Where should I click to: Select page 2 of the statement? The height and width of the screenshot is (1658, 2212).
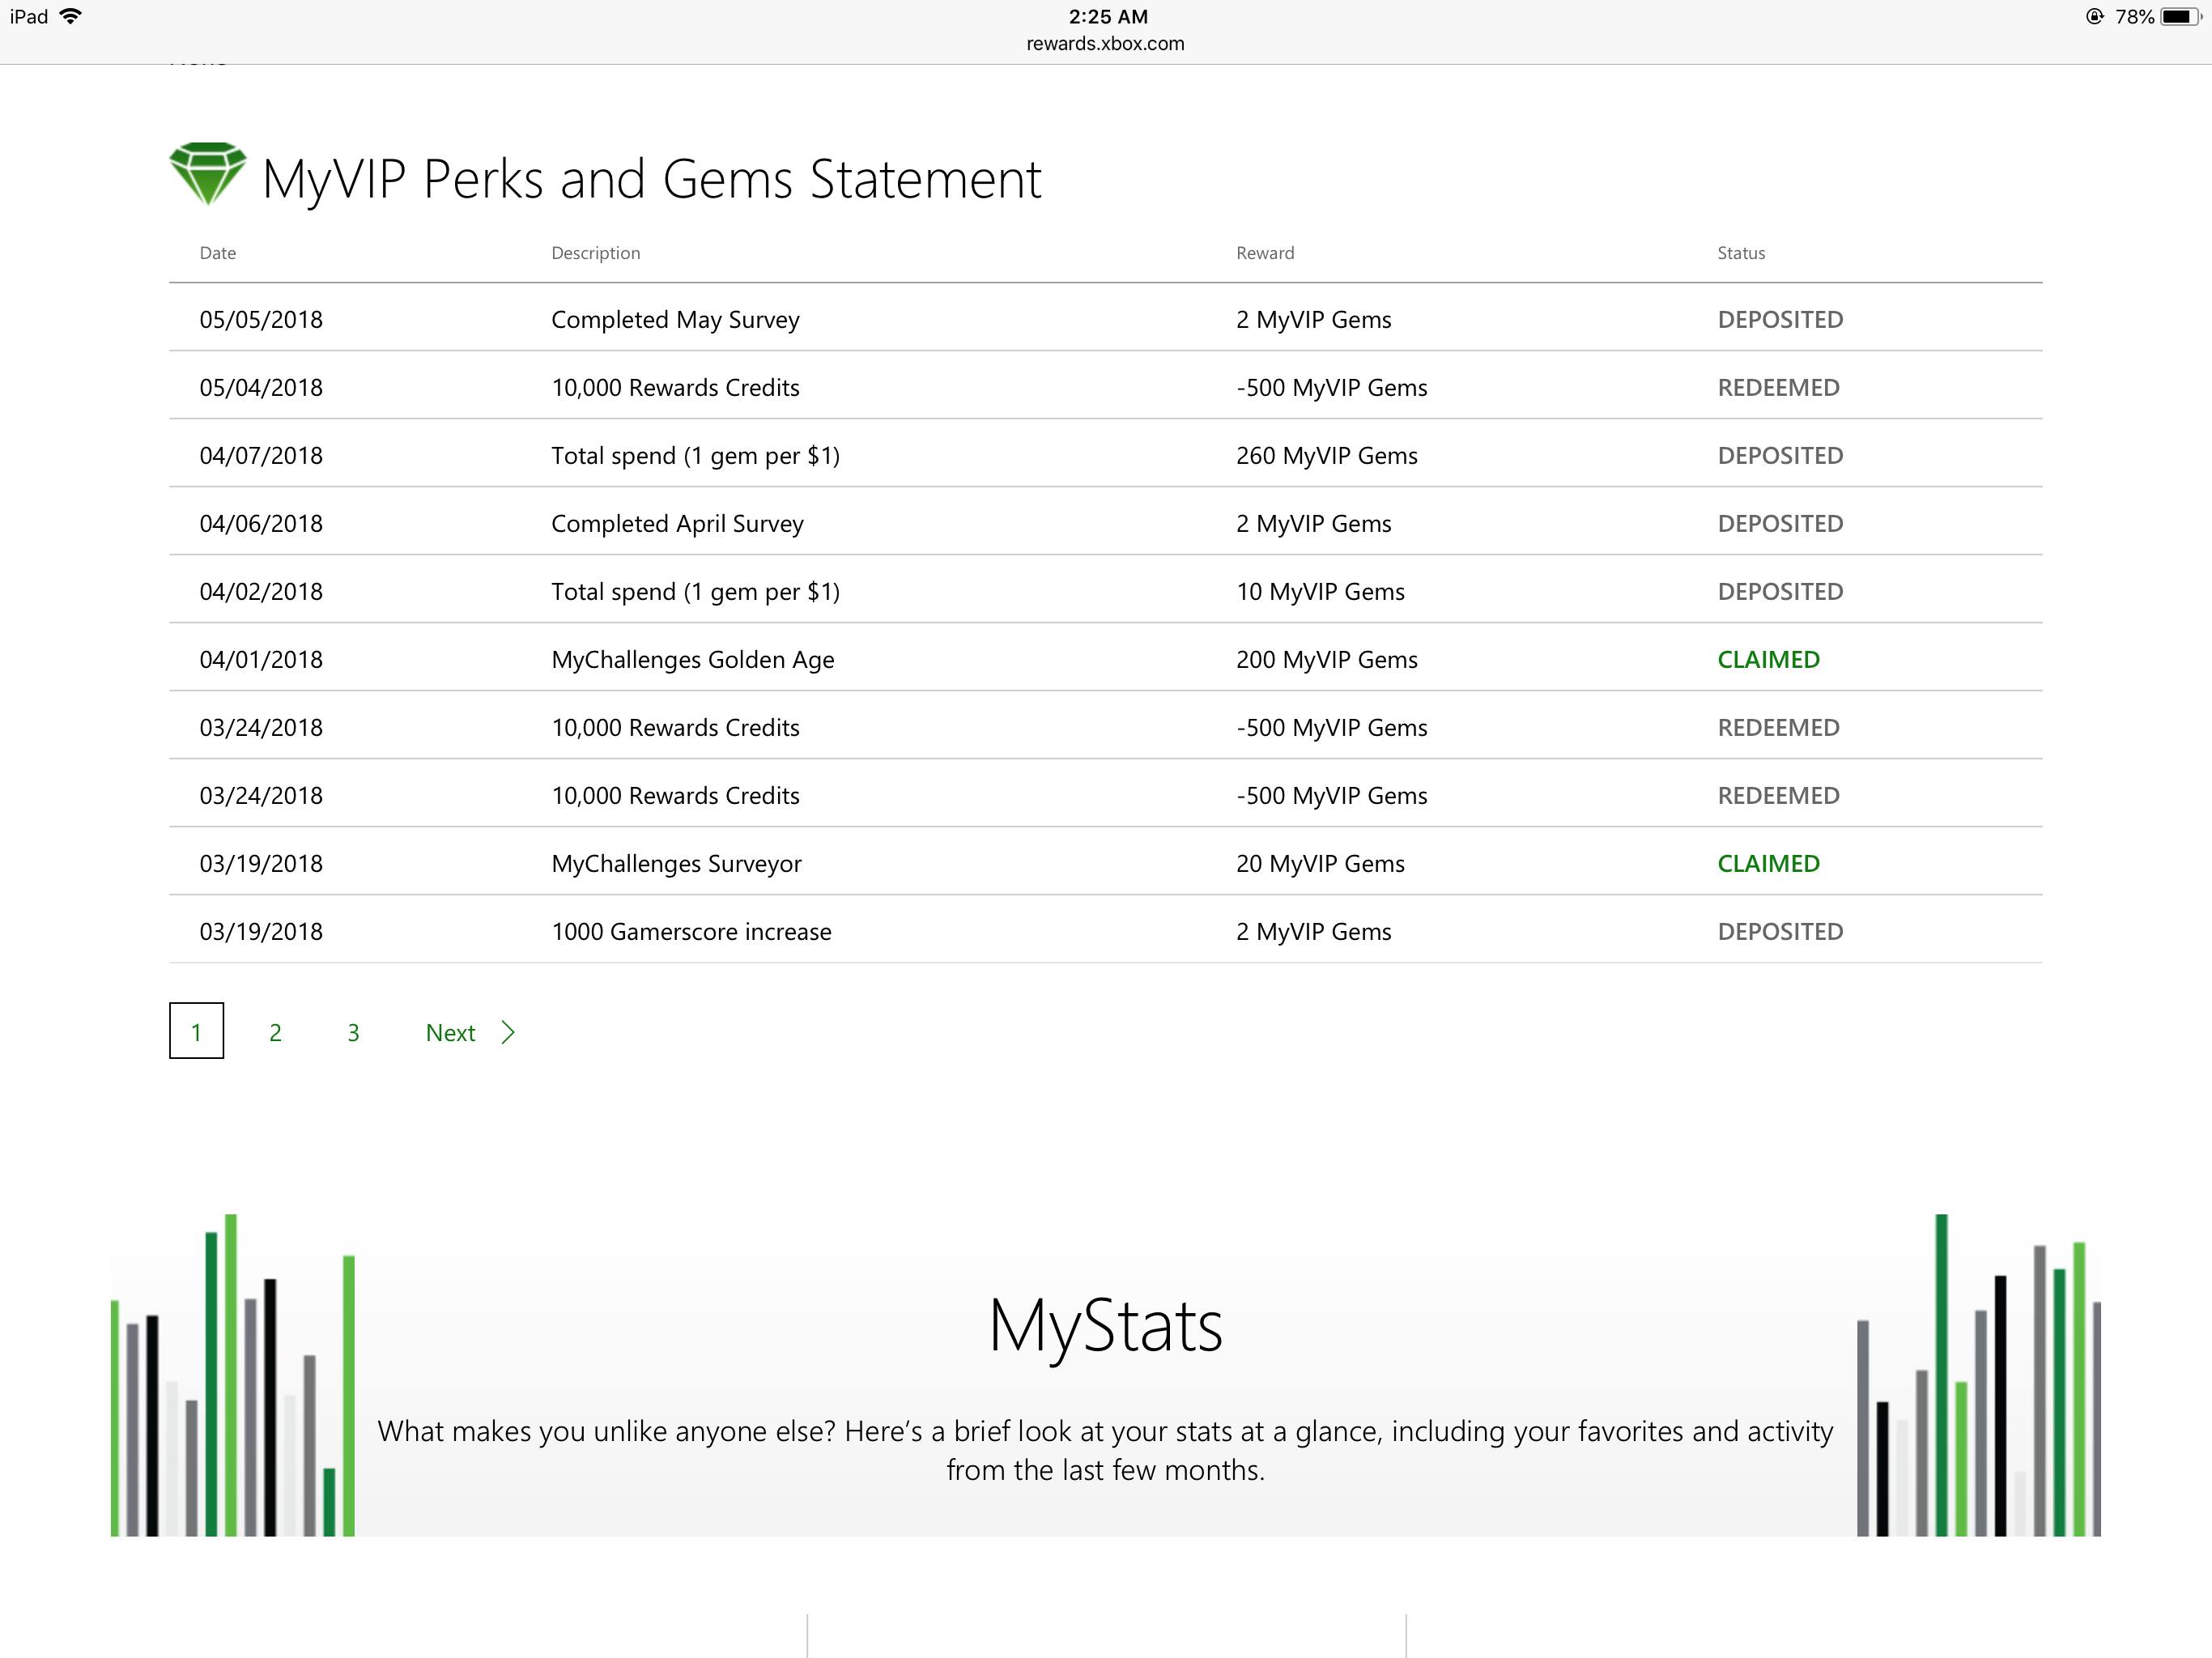click(275, 1033)
